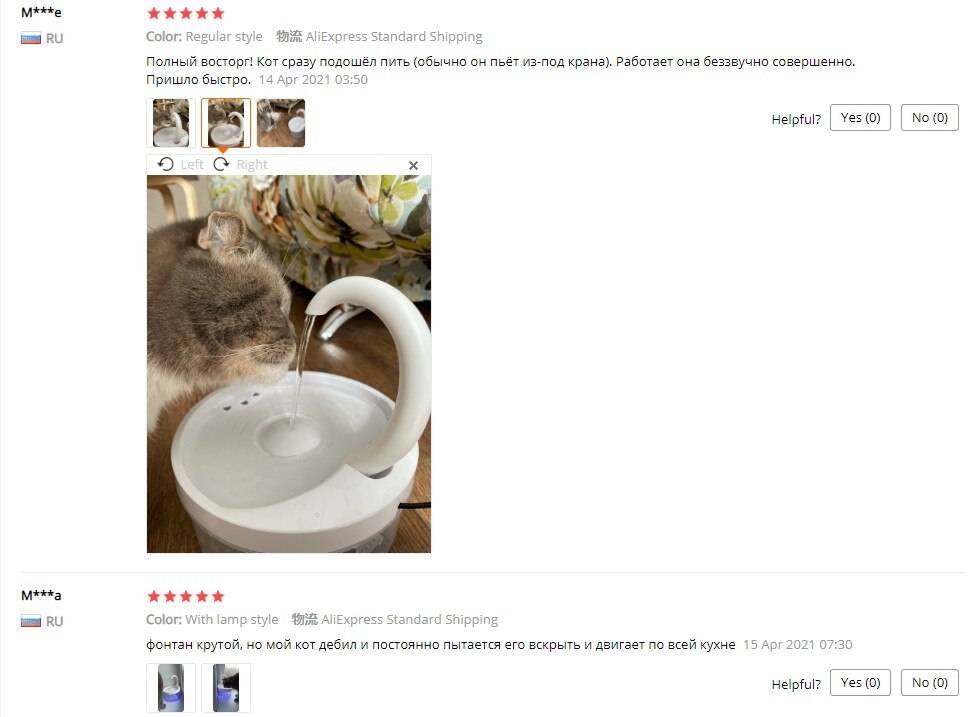Open first thumbnail of M***e's review
Screen dimensions: 979x717
click(170, 123)
